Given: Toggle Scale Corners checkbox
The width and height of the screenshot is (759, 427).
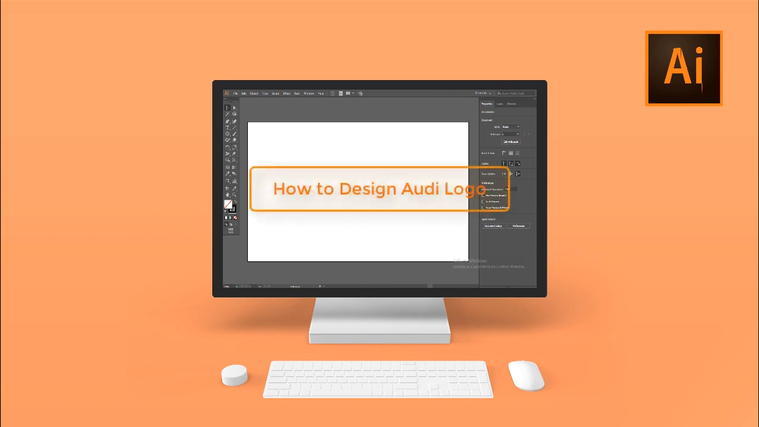Looking at the screenshot, I should (482, 201).
